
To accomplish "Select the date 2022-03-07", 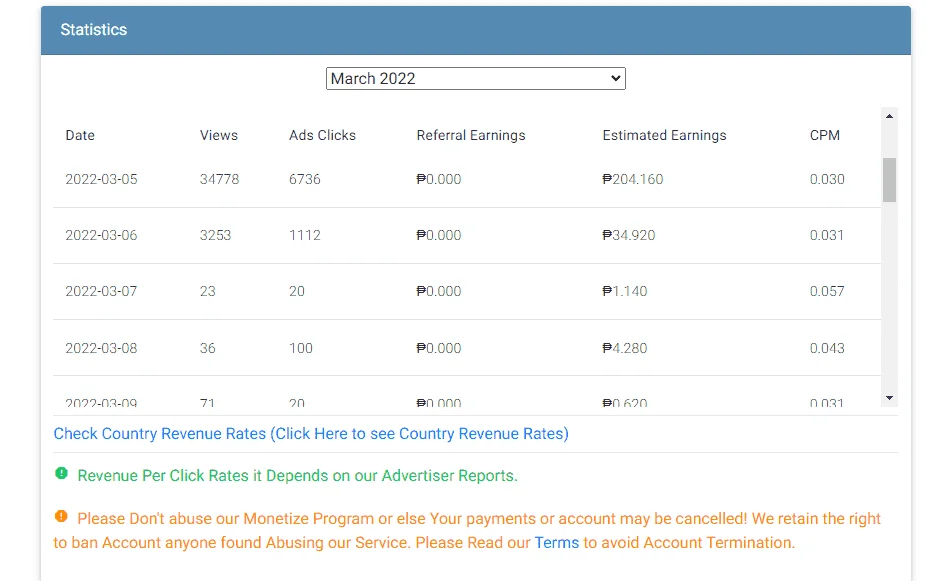I will (x=101, y=291).
